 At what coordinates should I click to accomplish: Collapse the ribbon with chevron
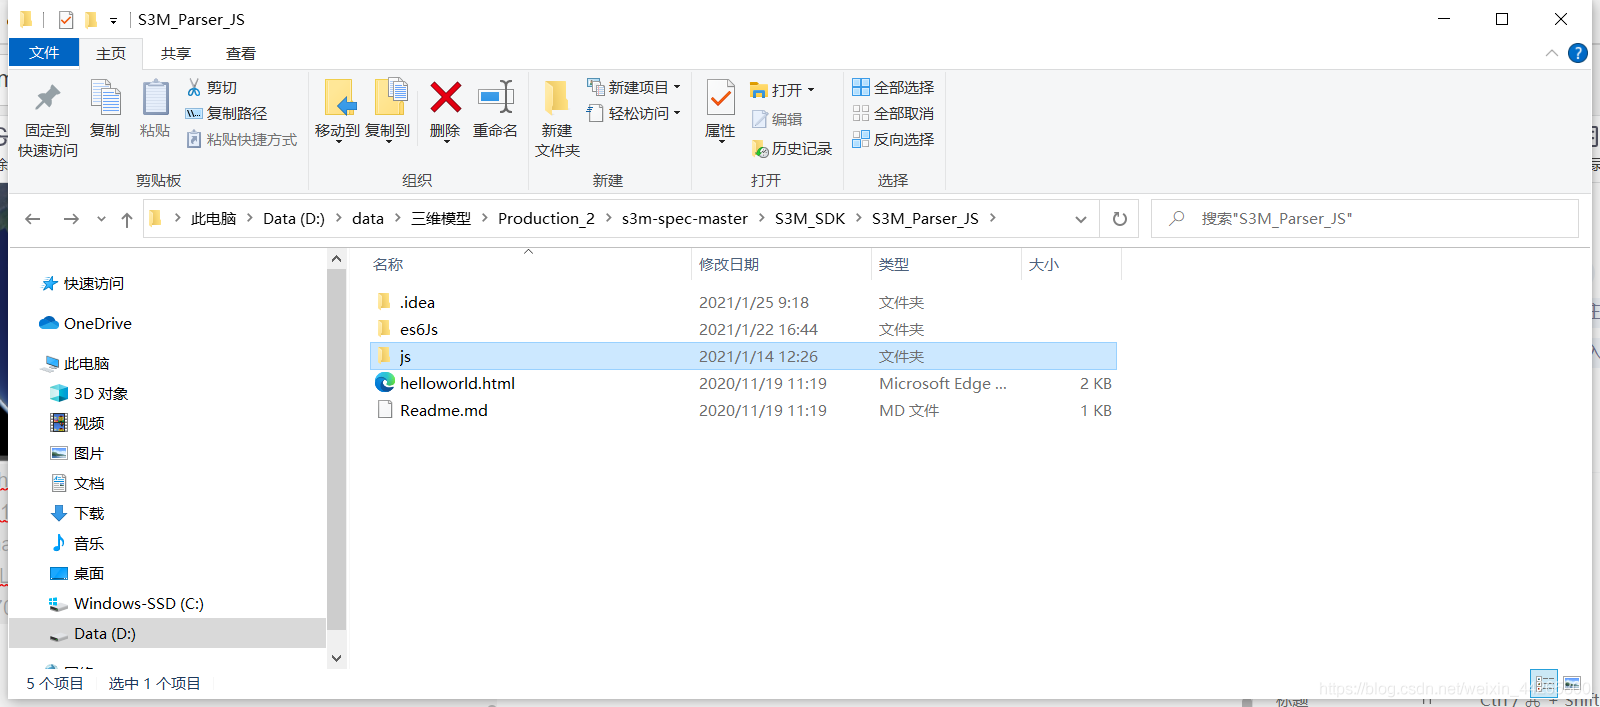pyautogui.click(x=1551, y=53)
